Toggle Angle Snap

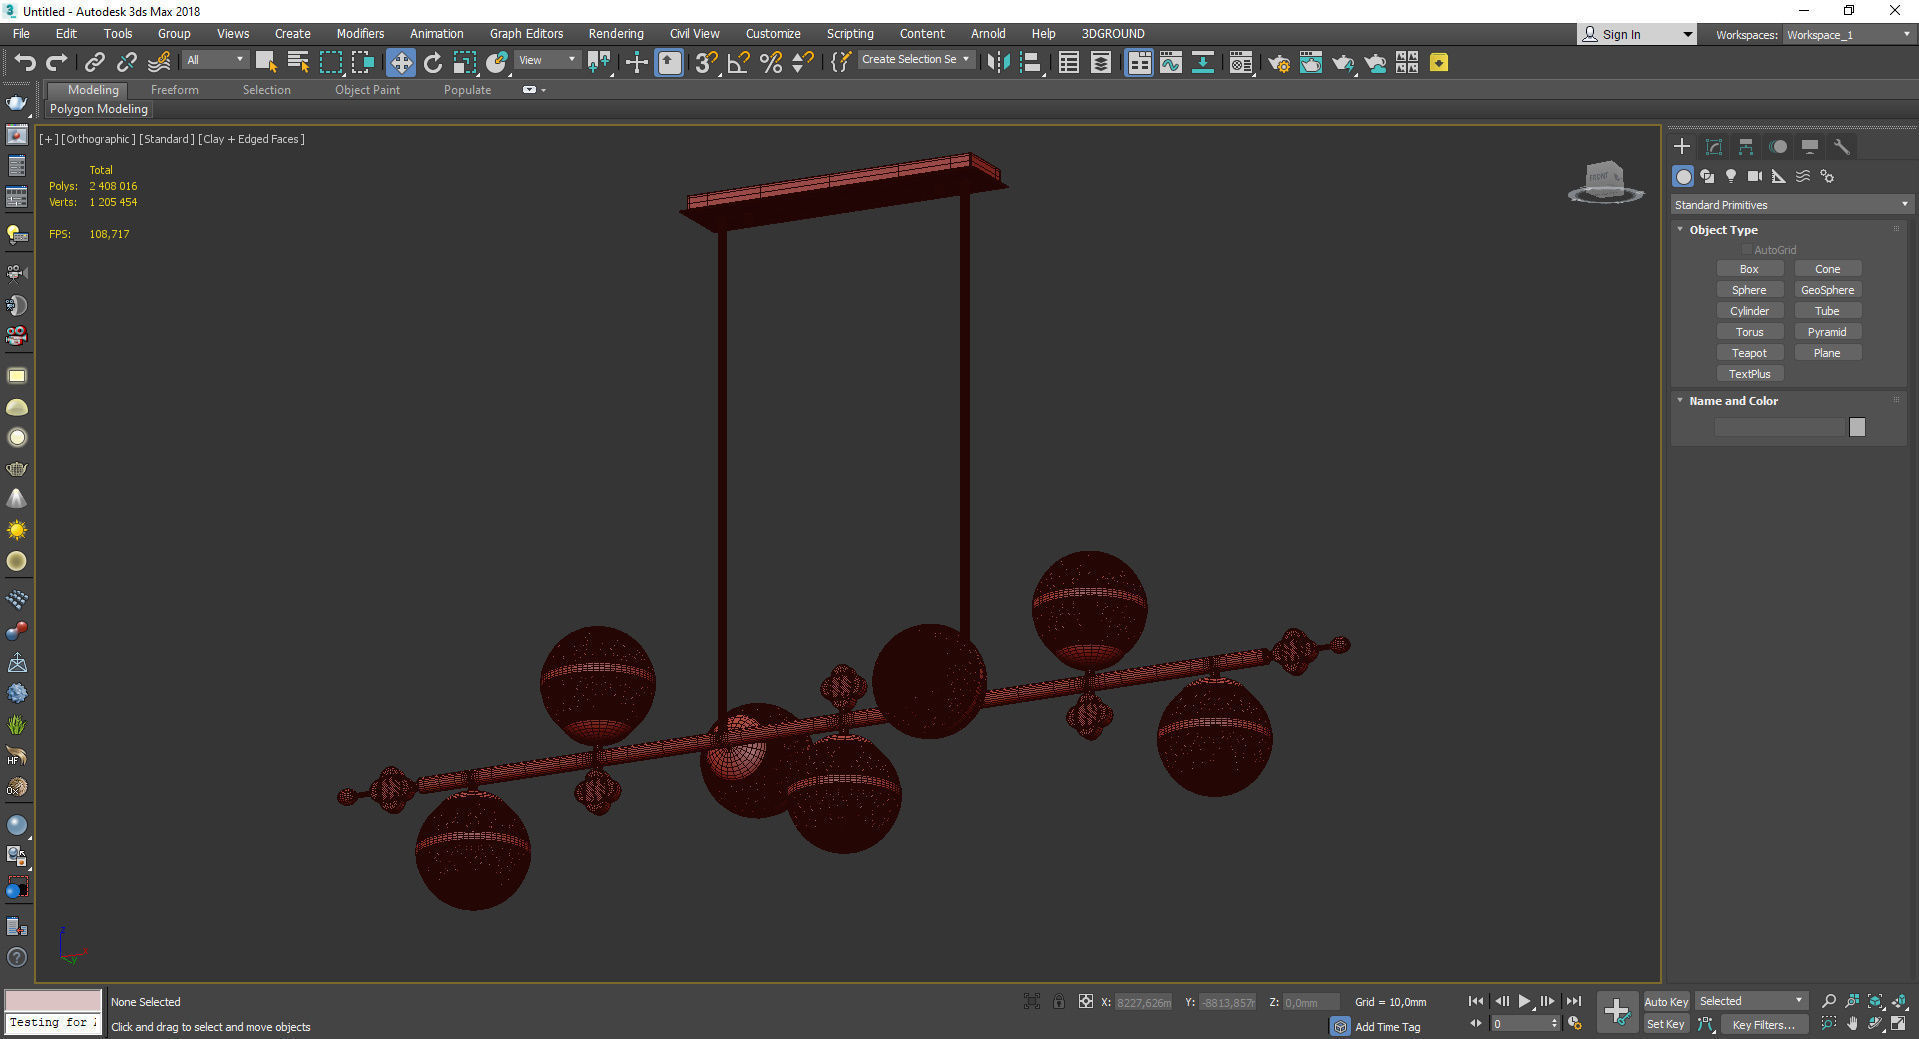tap(739, 62)
